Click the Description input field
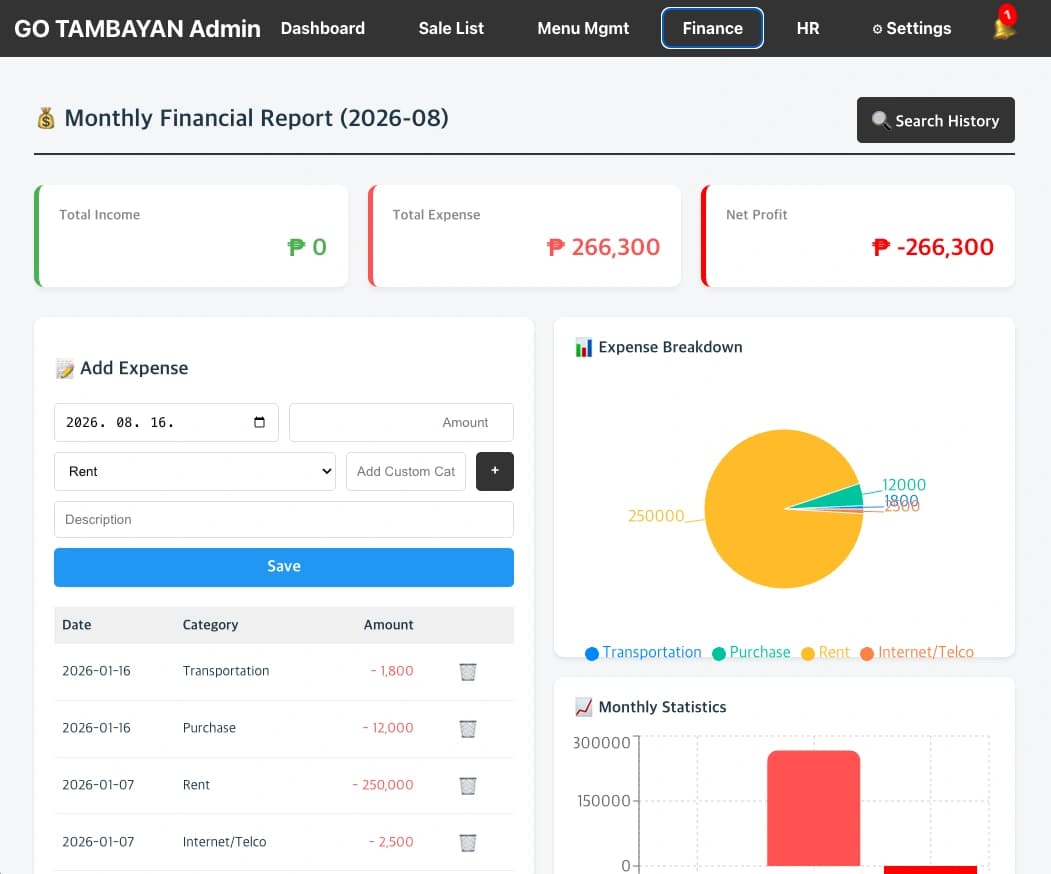The height and width of the screenshot is (874, 1051). pyautogui.click(x=284, y=519)
